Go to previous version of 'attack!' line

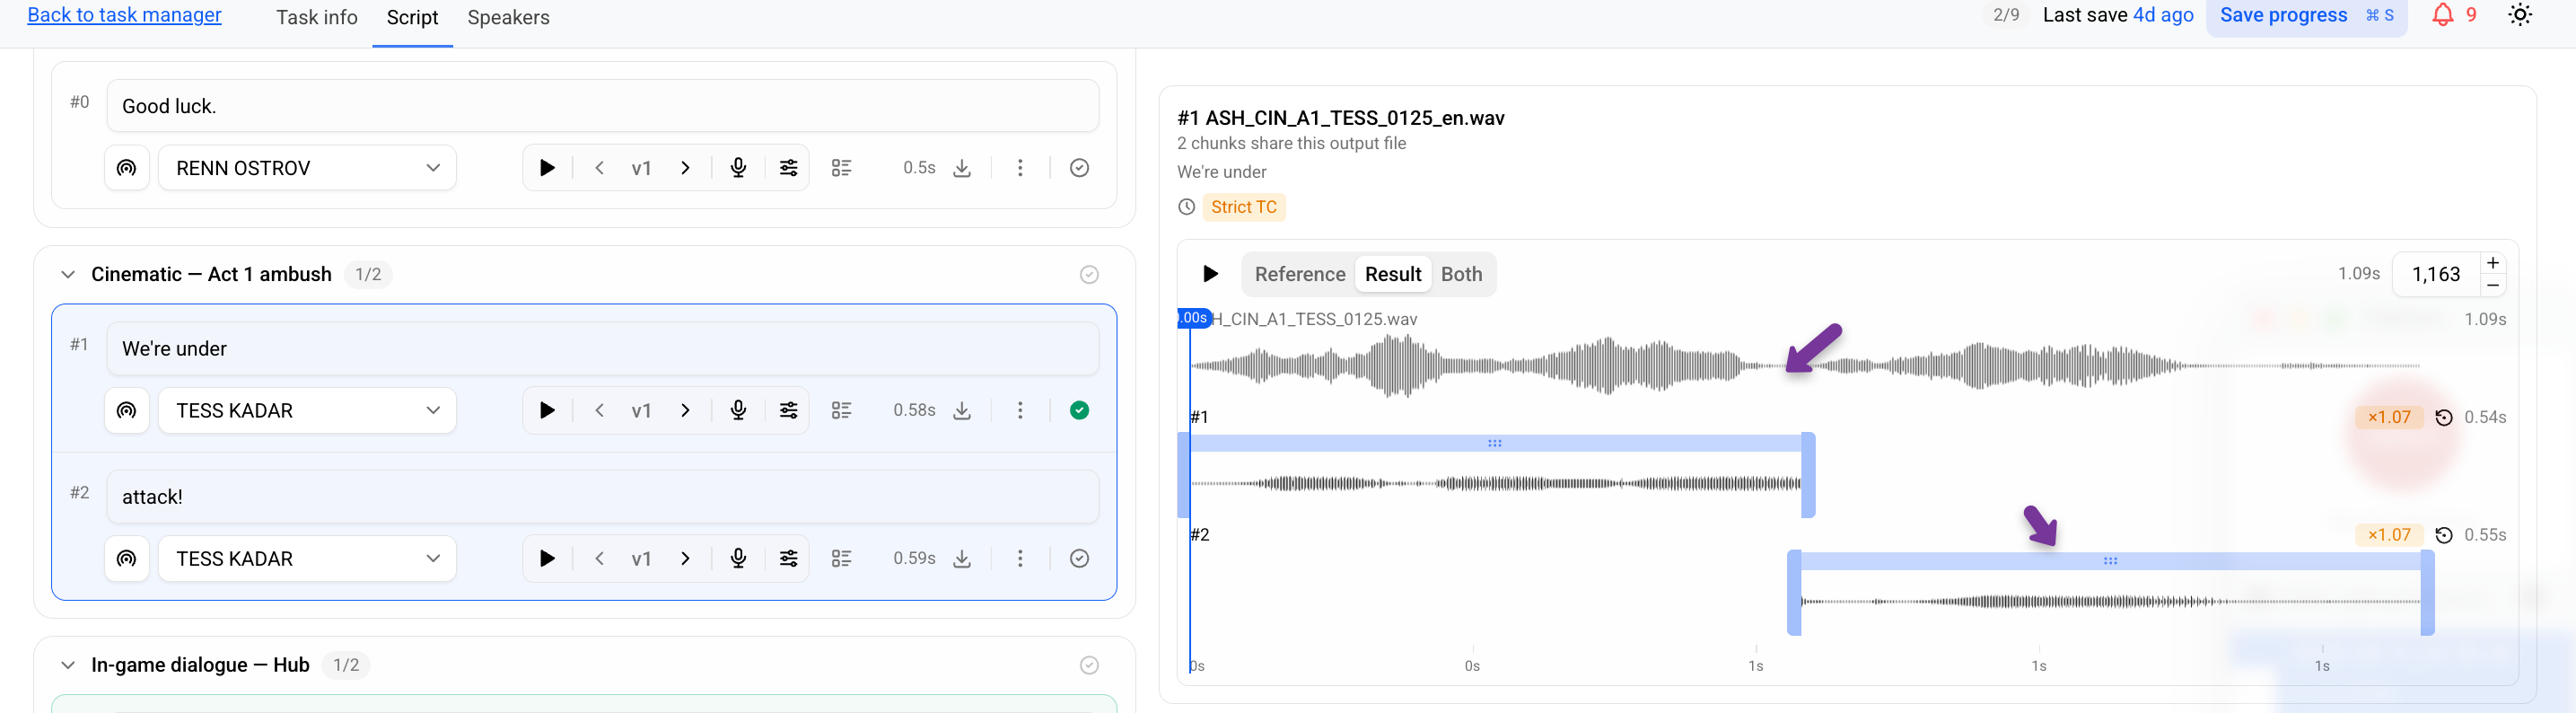599,558
